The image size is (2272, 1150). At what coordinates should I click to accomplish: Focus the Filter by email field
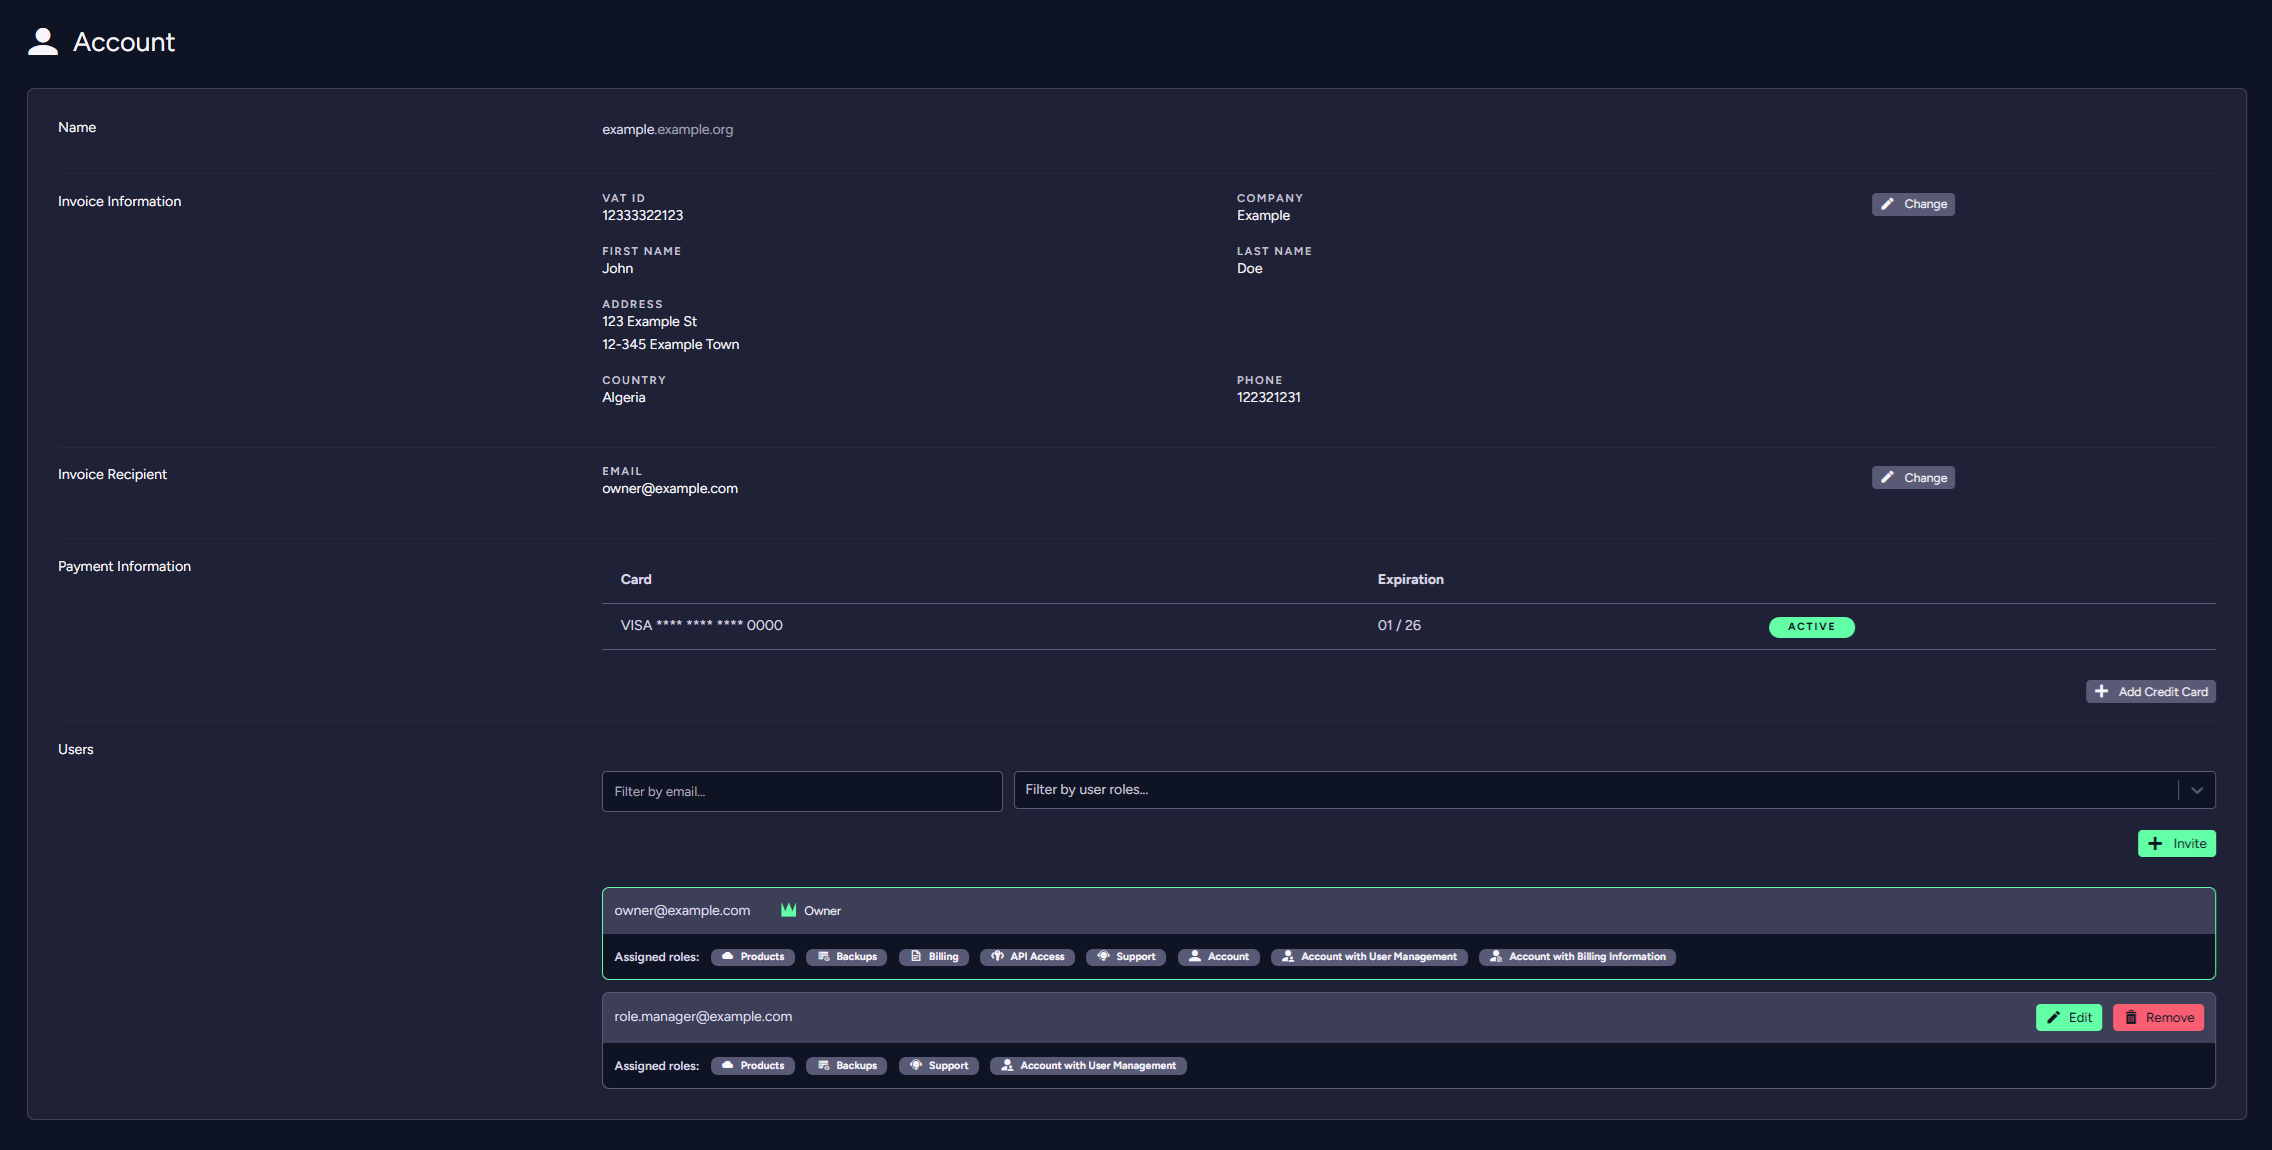801,791
